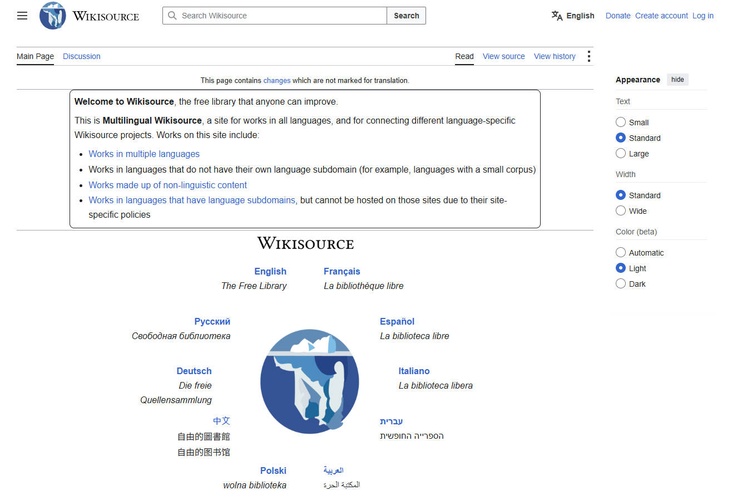The width and height of the screenshot is (732, 500).
Task: Open the language selector icon
Action: pos(556,15)
